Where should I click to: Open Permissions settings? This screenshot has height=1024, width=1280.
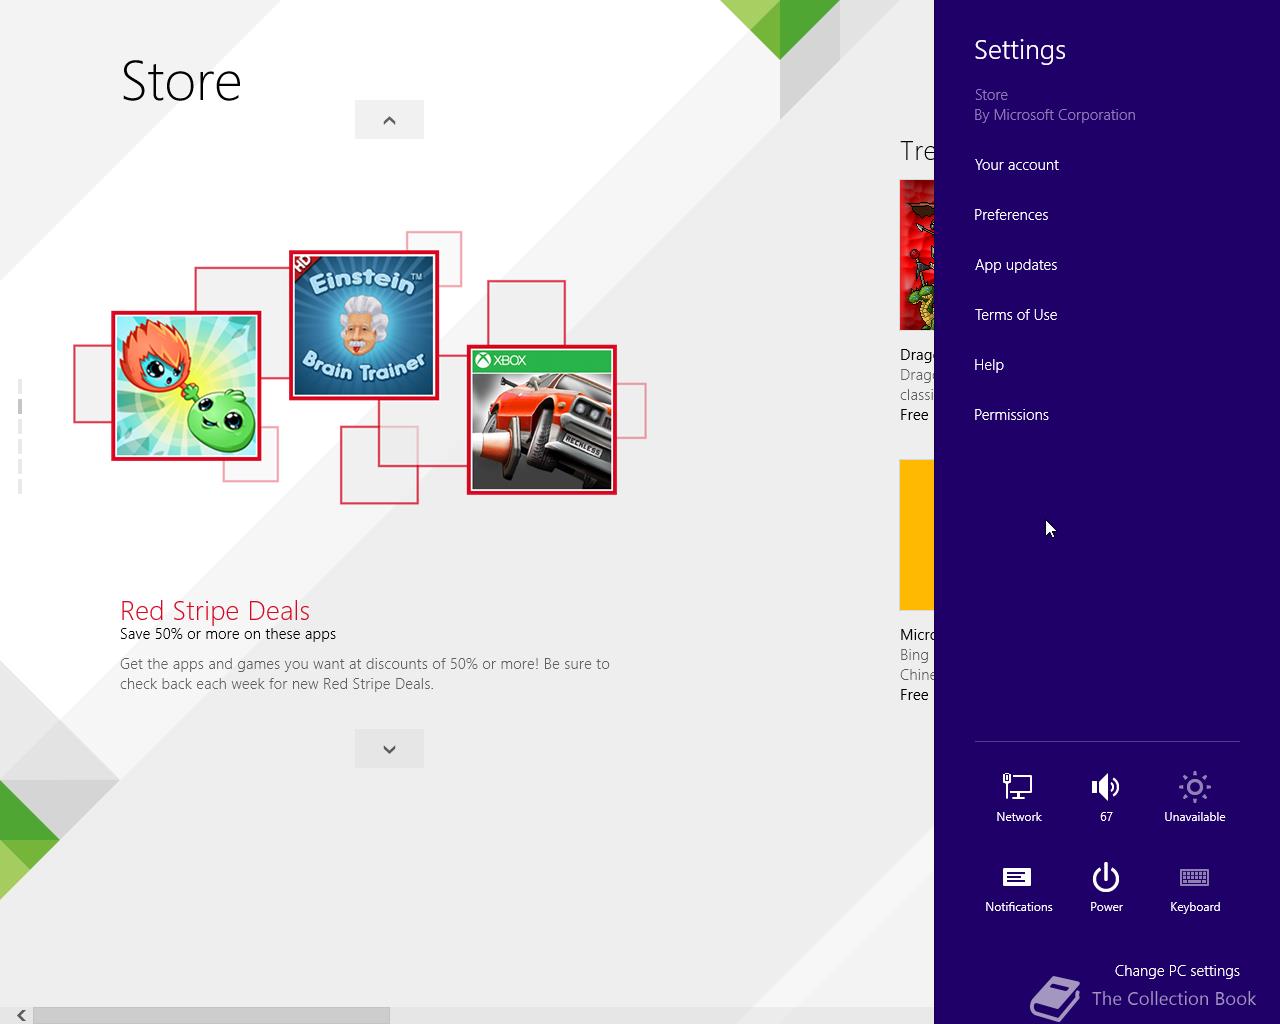(x=1011, y=415)
